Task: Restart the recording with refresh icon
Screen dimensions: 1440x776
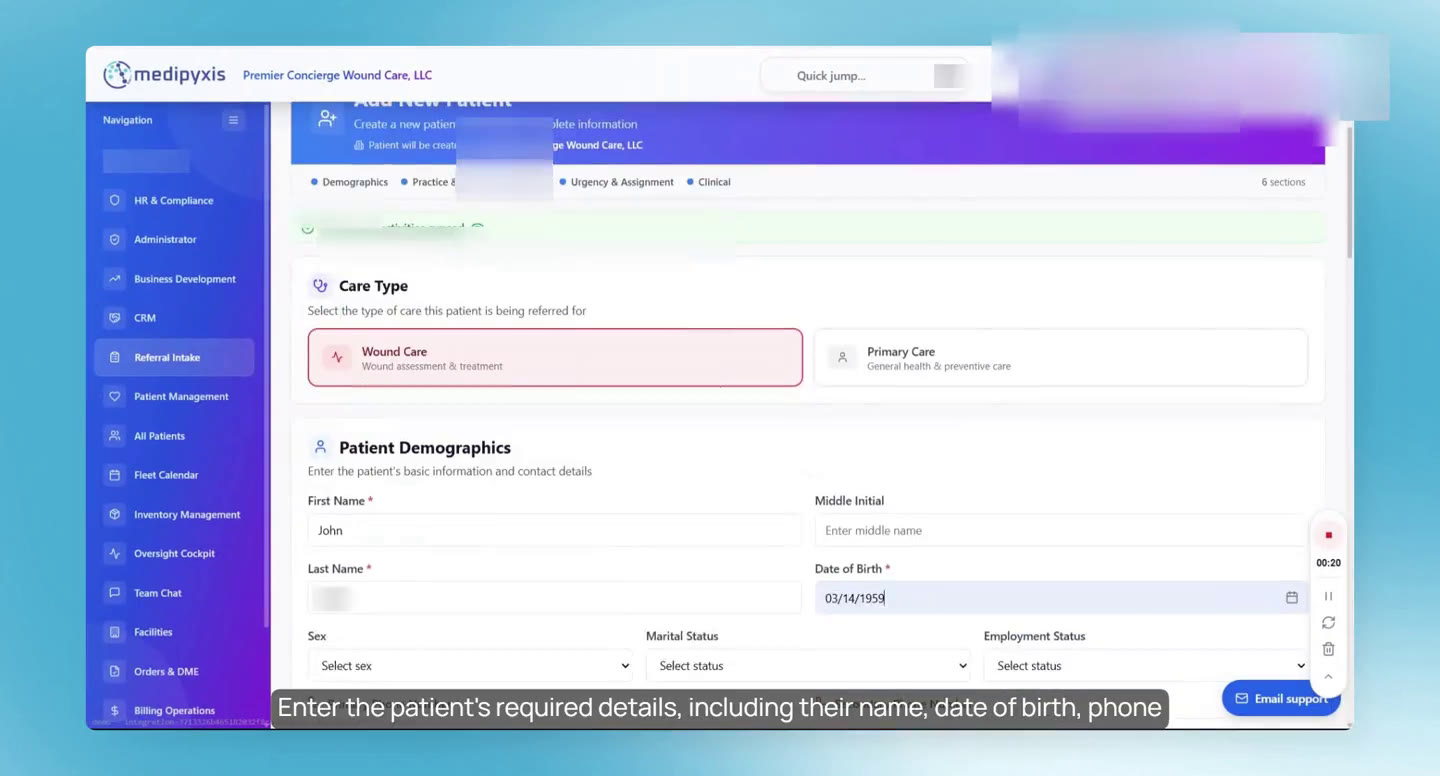Action: [1328, 623]
